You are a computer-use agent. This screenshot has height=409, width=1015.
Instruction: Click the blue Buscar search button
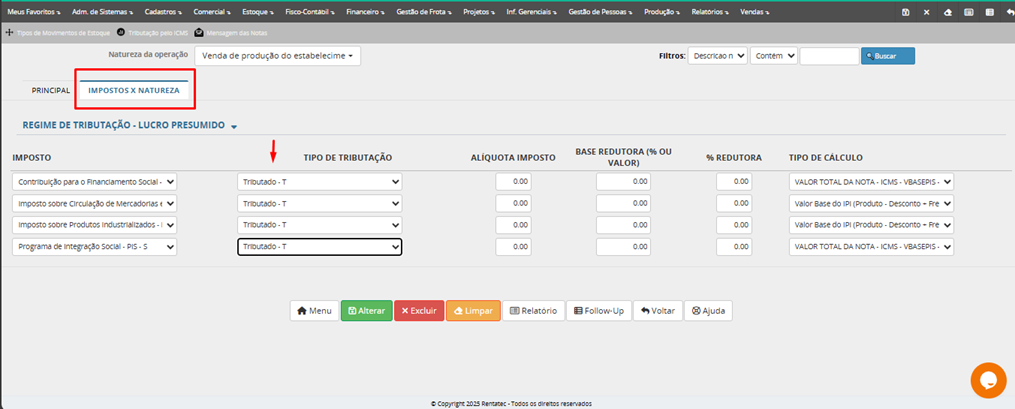(x=887, y=56)
